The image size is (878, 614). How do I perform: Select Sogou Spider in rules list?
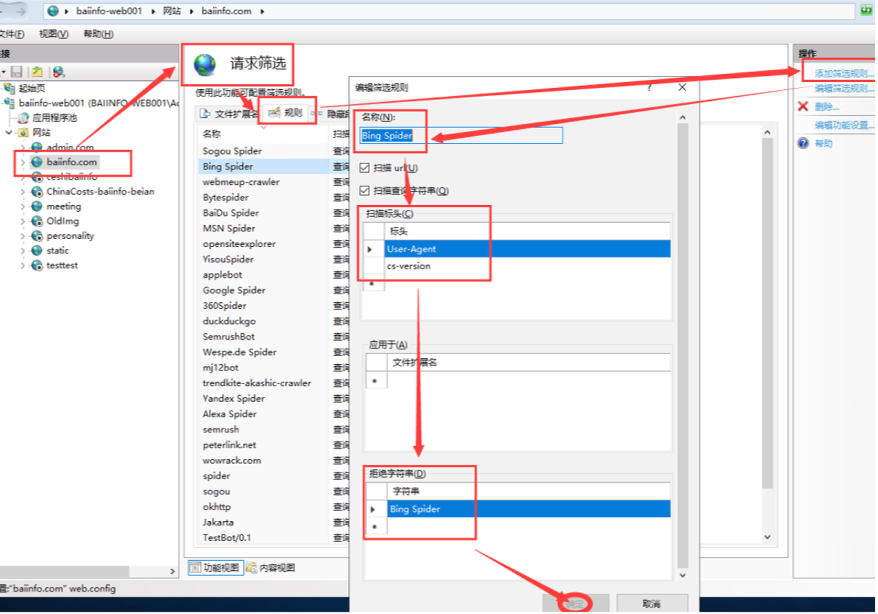tap(232, 151)
